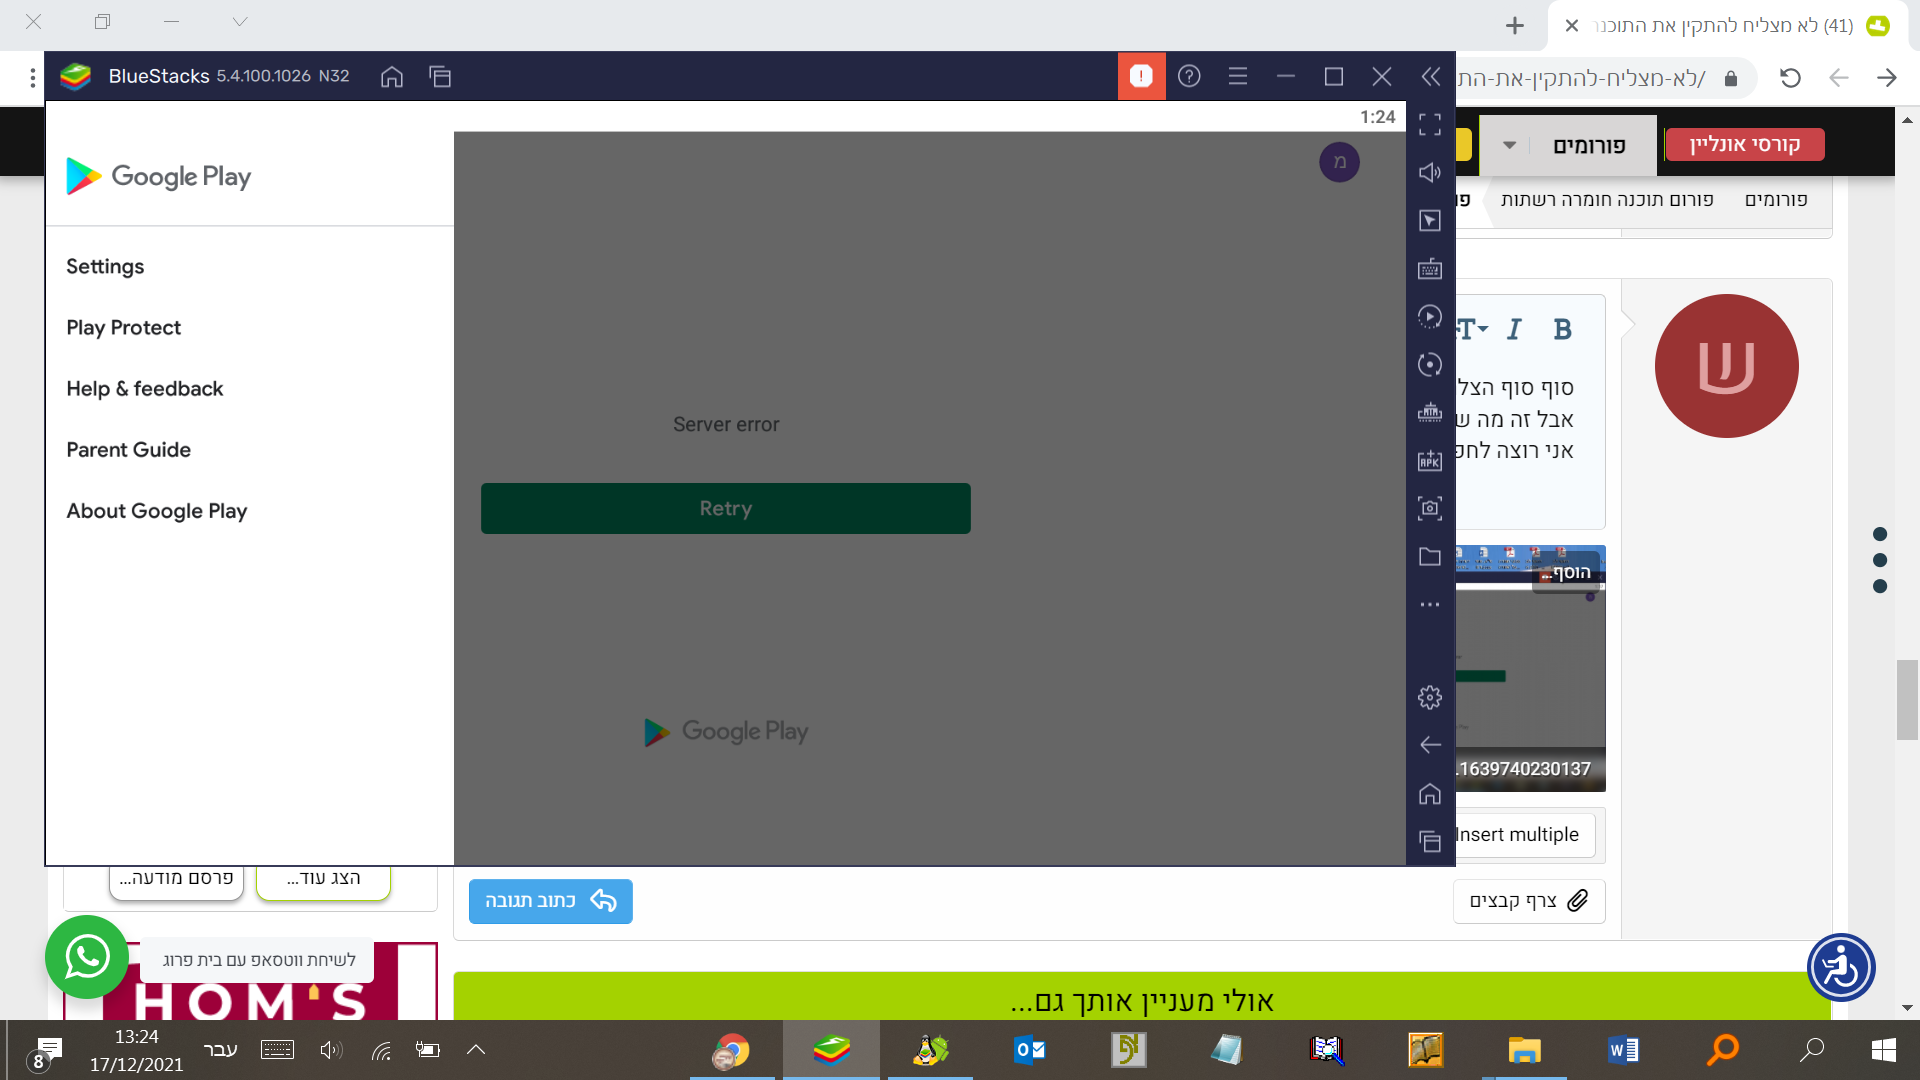Open the BlueStacks keyboard controls icon
This screenshot has width=1920, height=1080.
coord(1430,268)
